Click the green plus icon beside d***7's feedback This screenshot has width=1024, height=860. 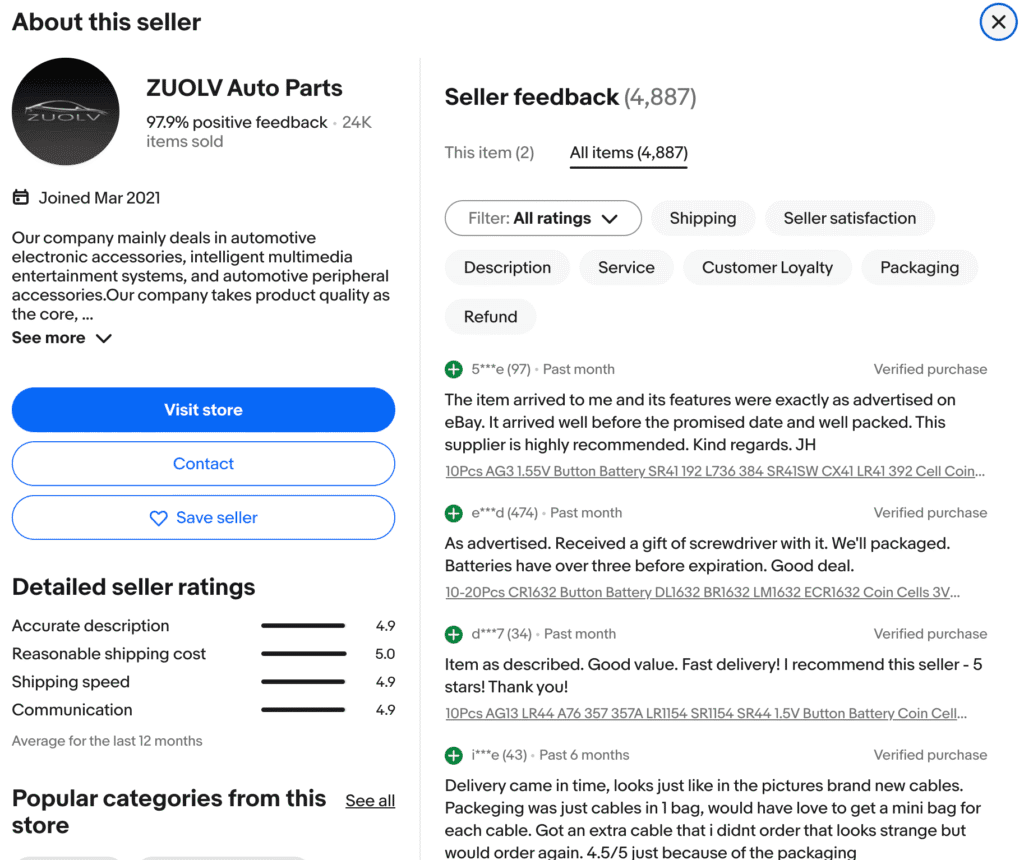click(453, 634)
